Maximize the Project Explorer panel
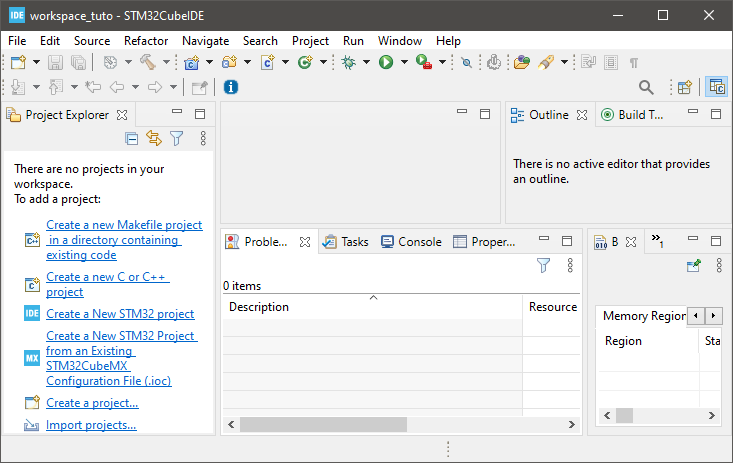The width and height of the screenshot is (733, 463). coord(200,114)
